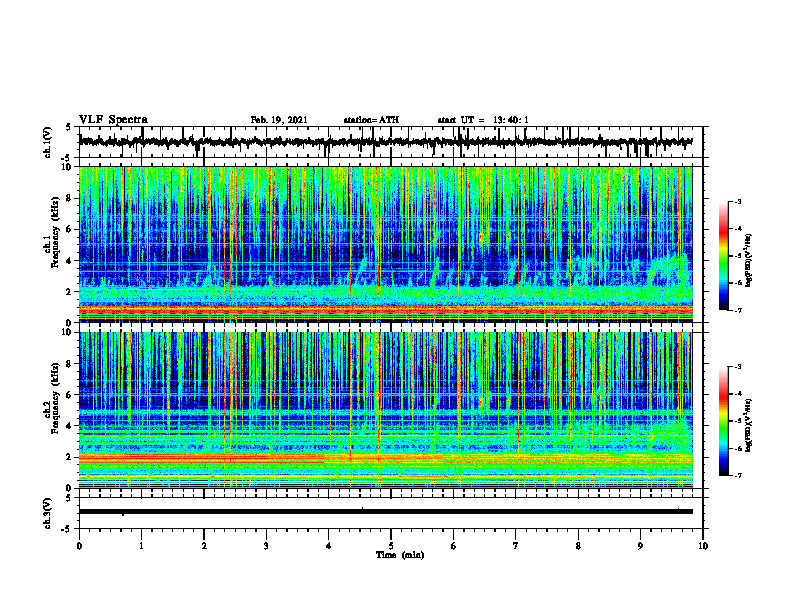The height and width of the screenshot is (612, 792).
Task: Click the "10" kHz tick on ch.2 frequency axis
Action: click(68, 332)
